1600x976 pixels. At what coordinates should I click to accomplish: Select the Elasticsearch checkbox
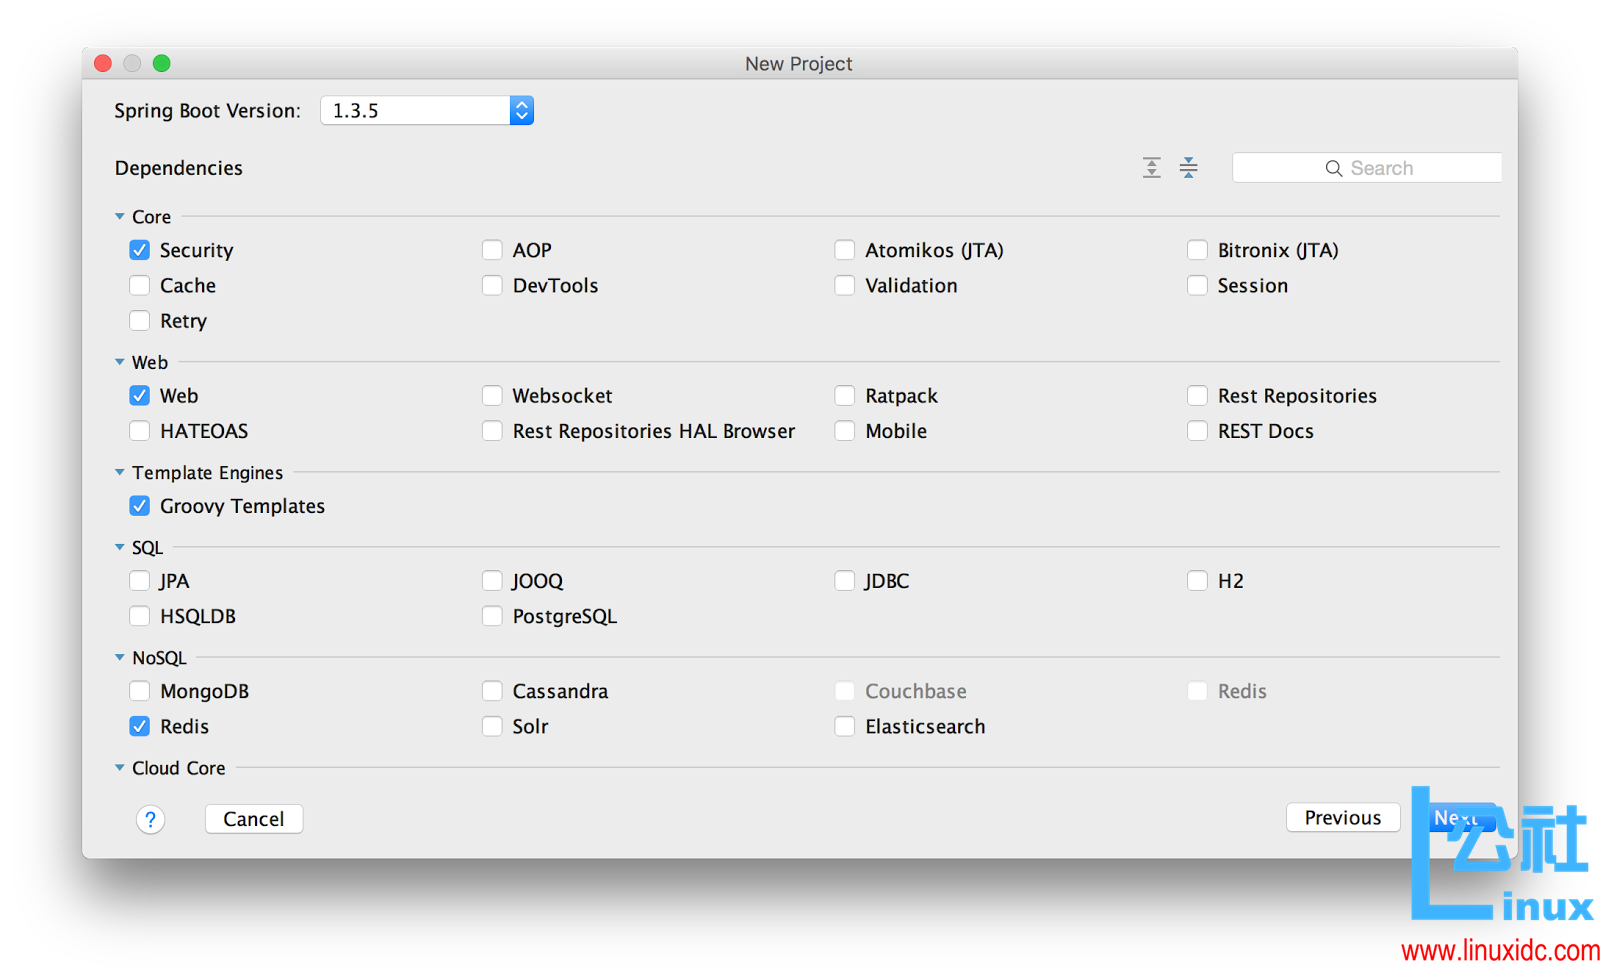845,727
